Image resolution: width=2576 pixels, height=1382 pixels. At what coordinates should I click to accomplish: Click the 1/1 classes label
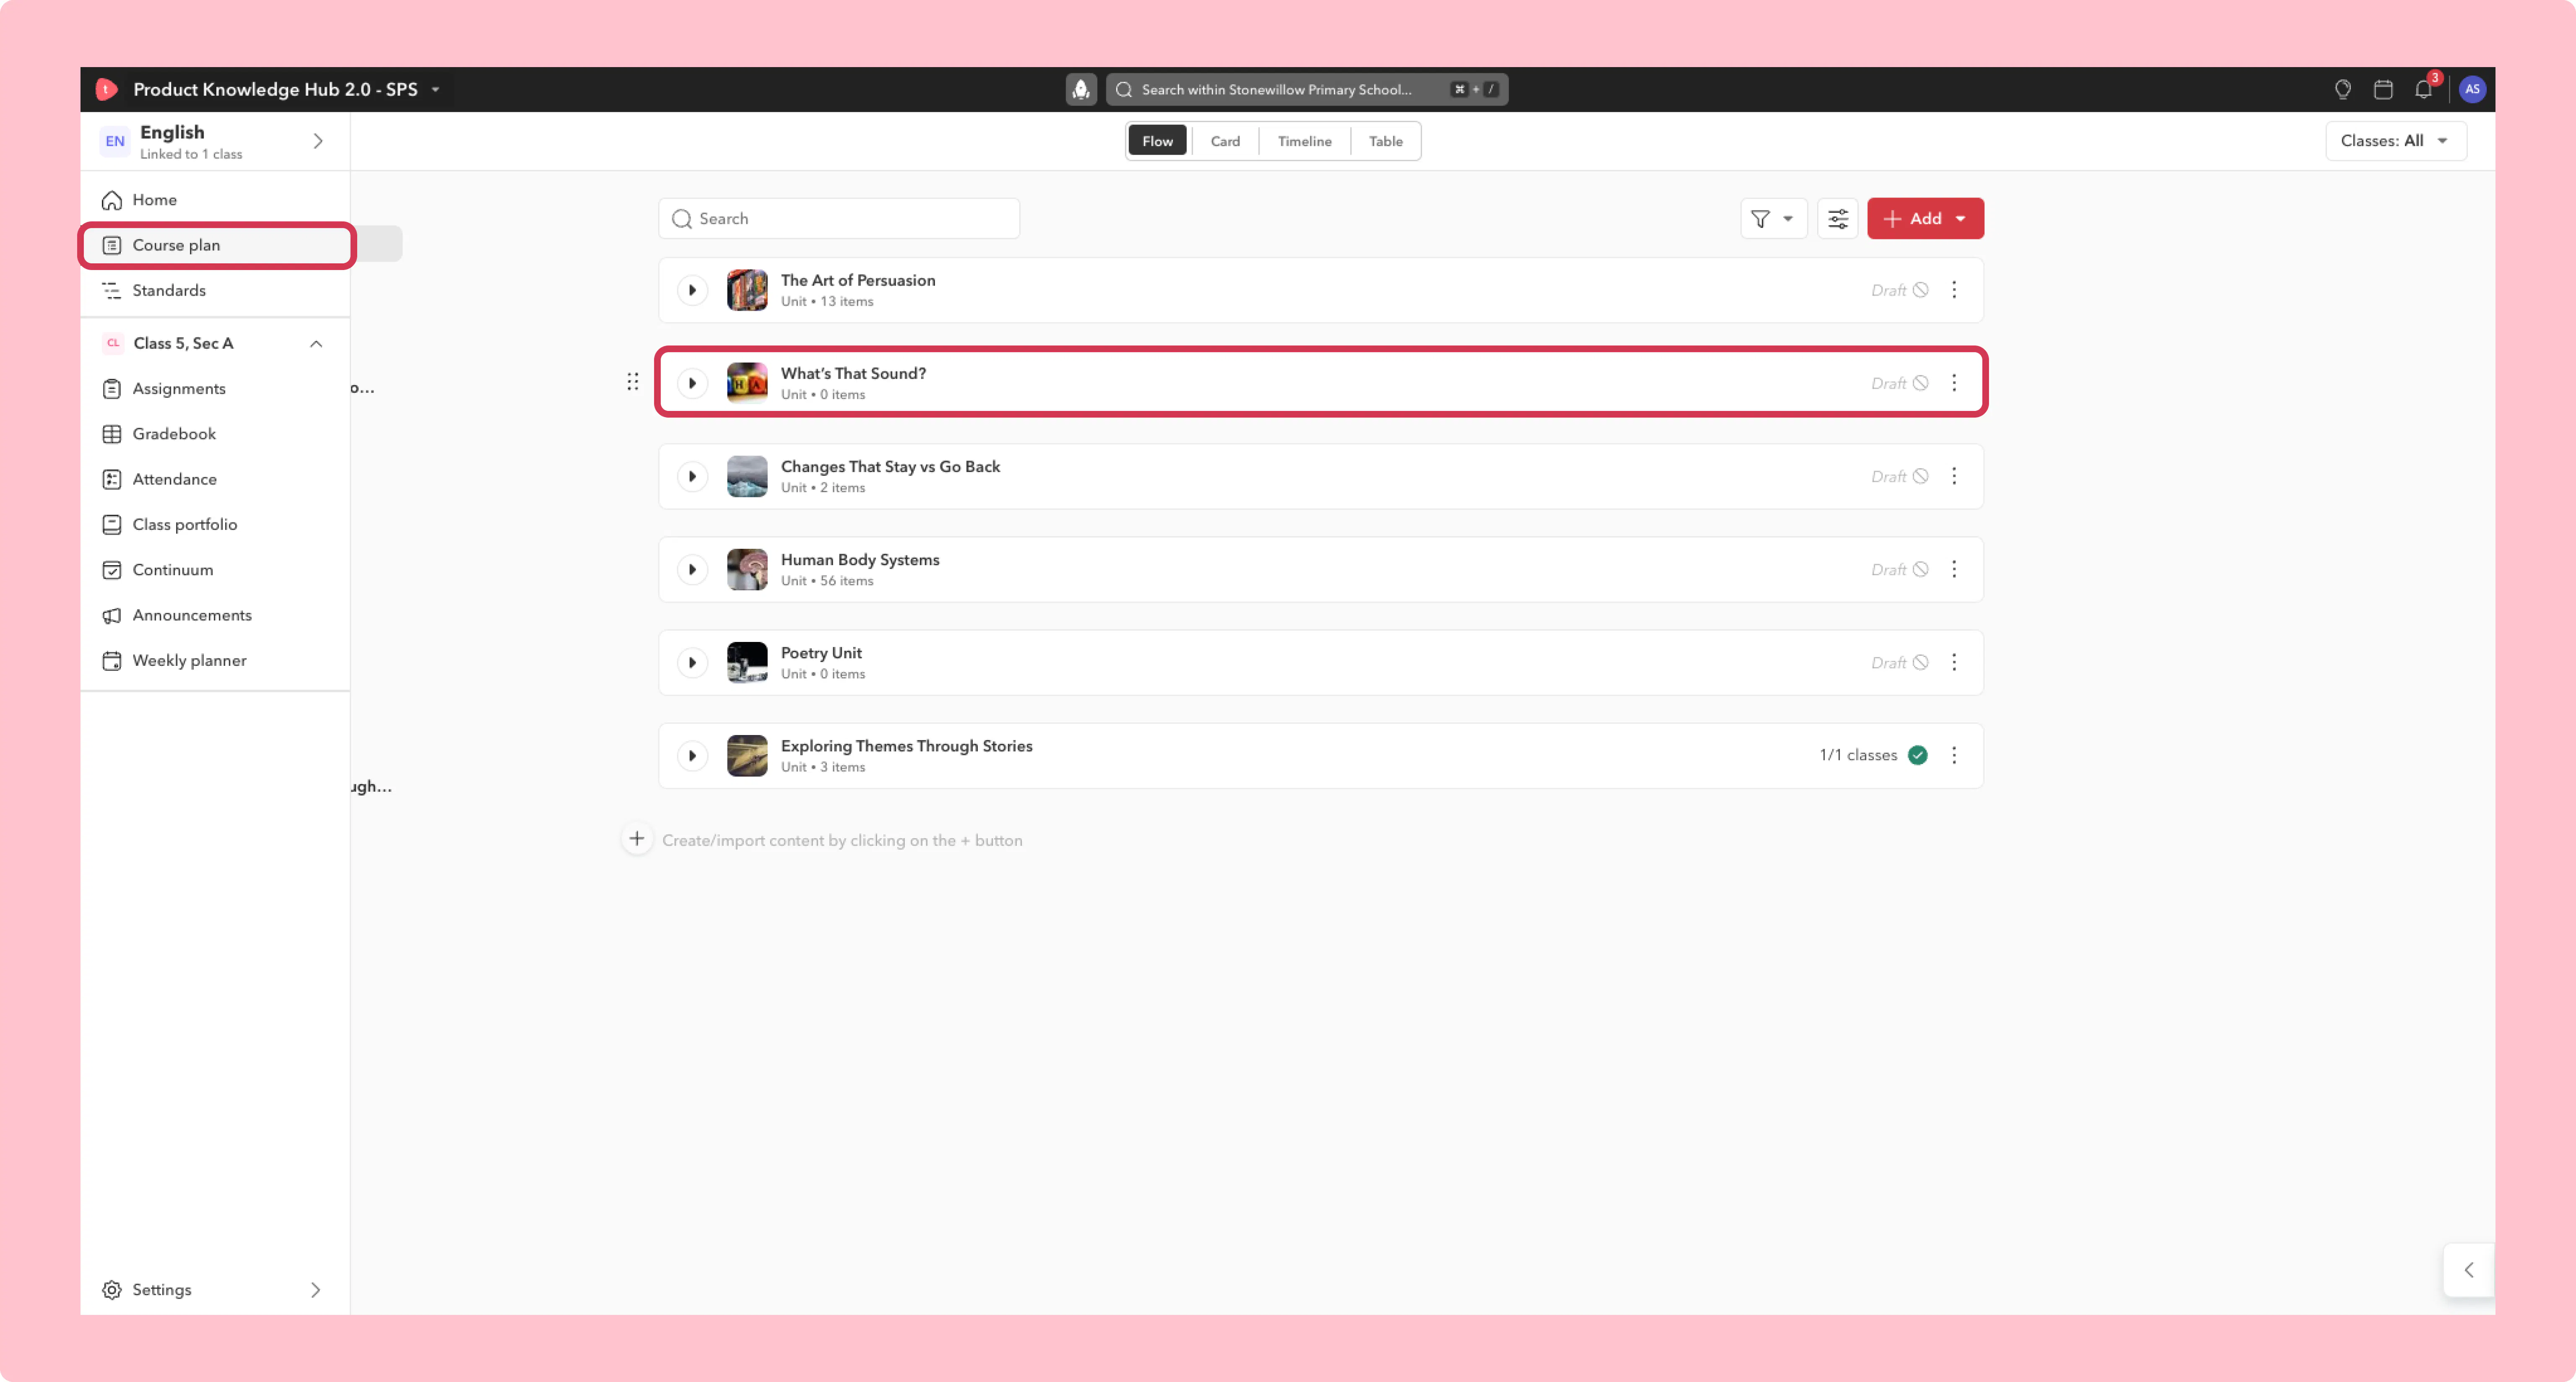point(1858,755)
